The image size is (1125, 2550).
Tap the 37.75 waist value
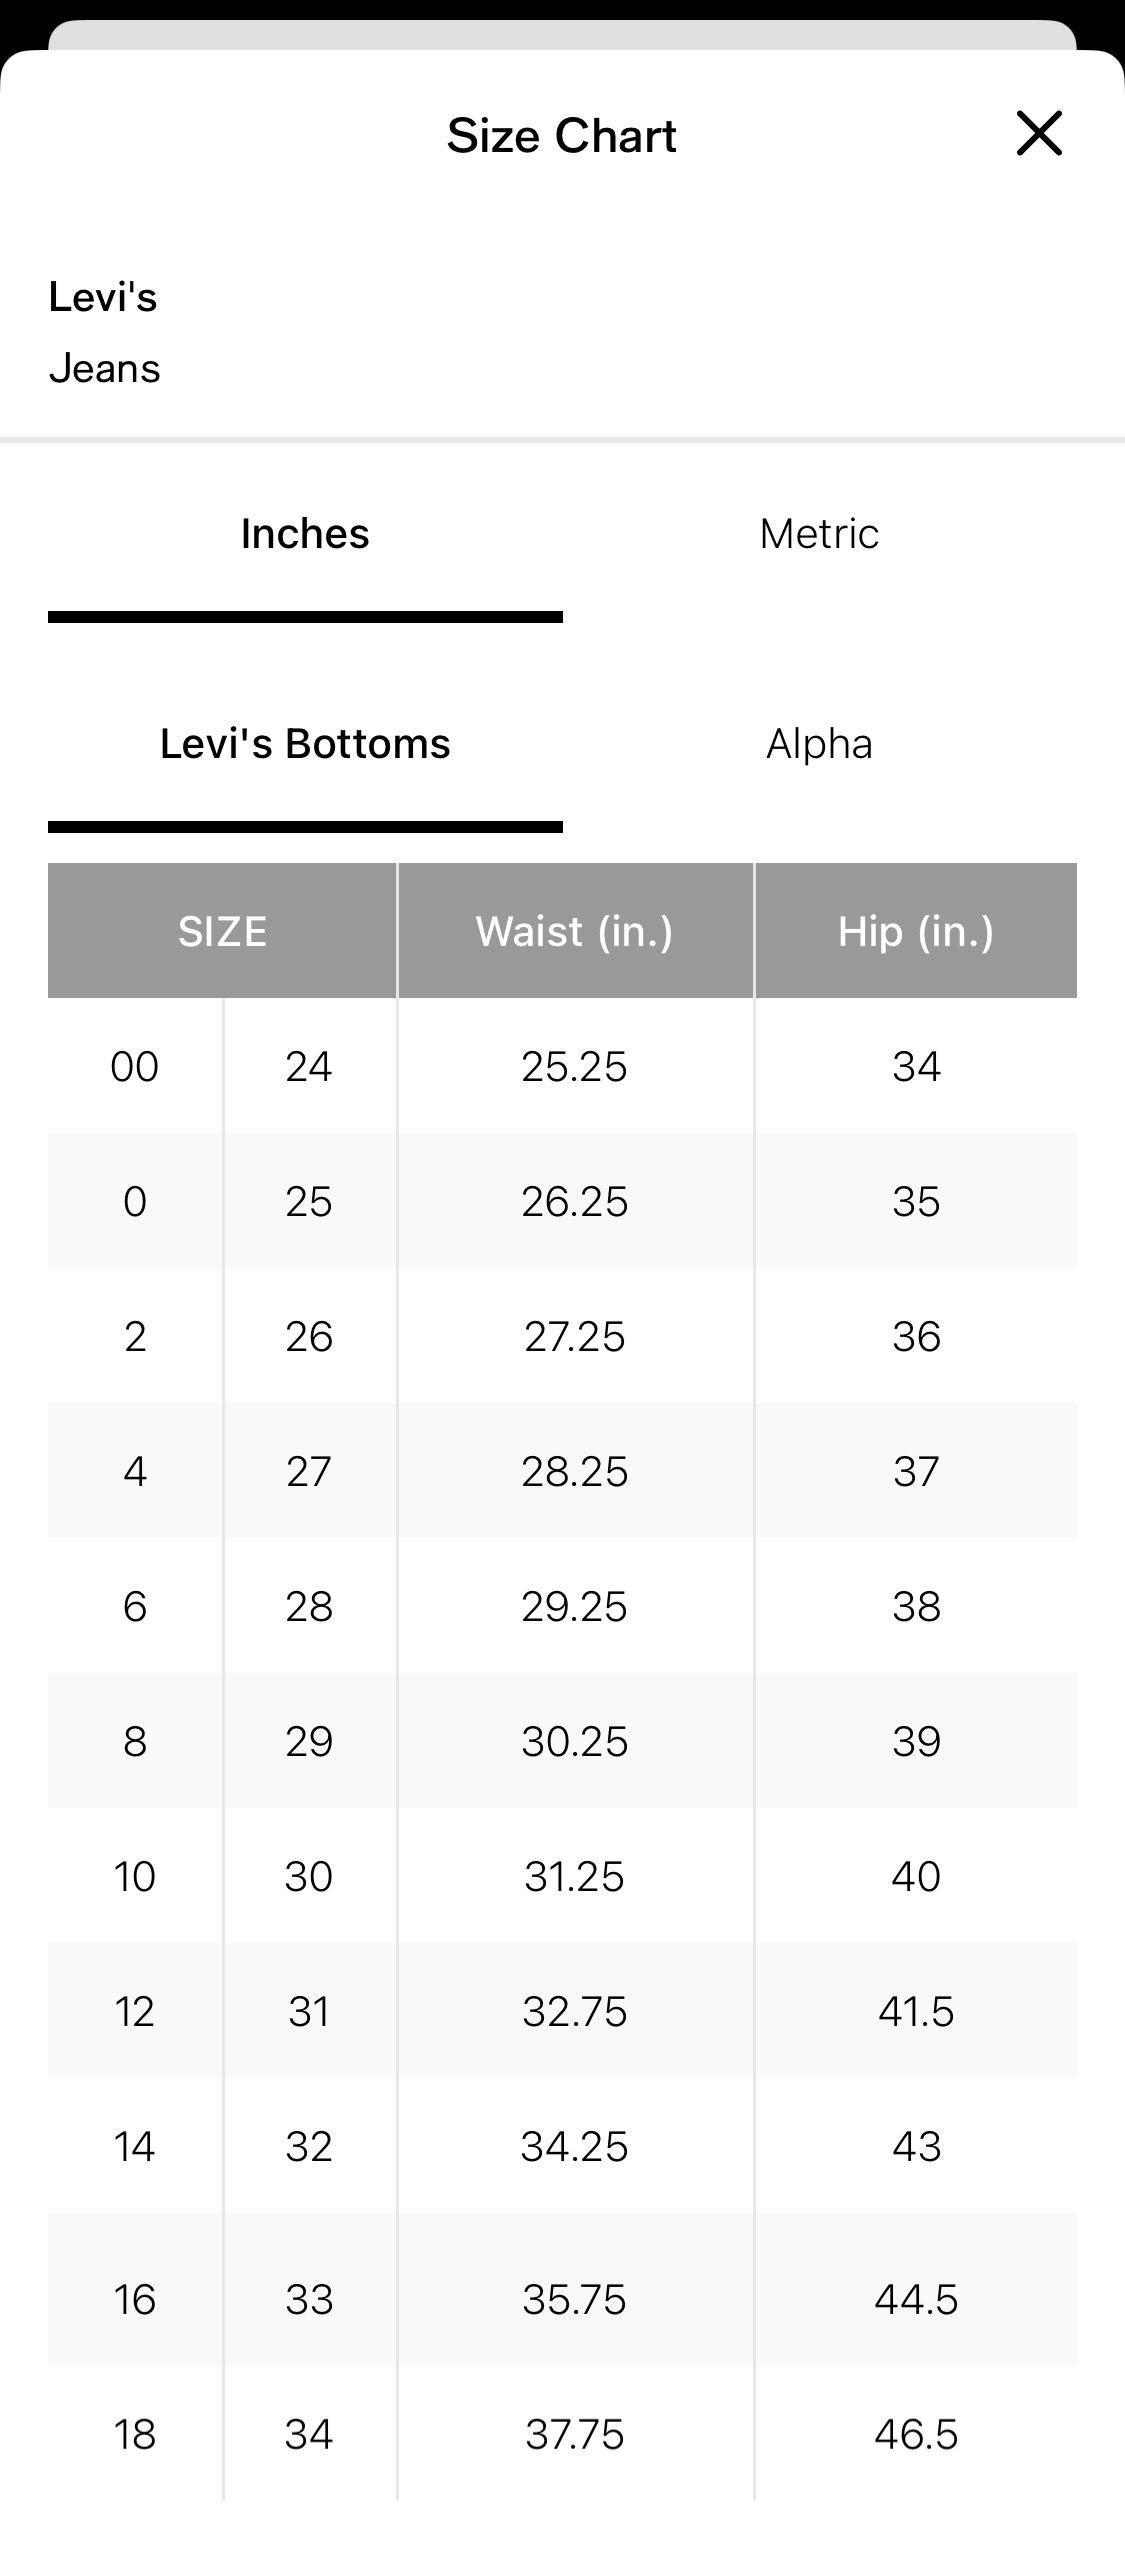[575, 2434]
